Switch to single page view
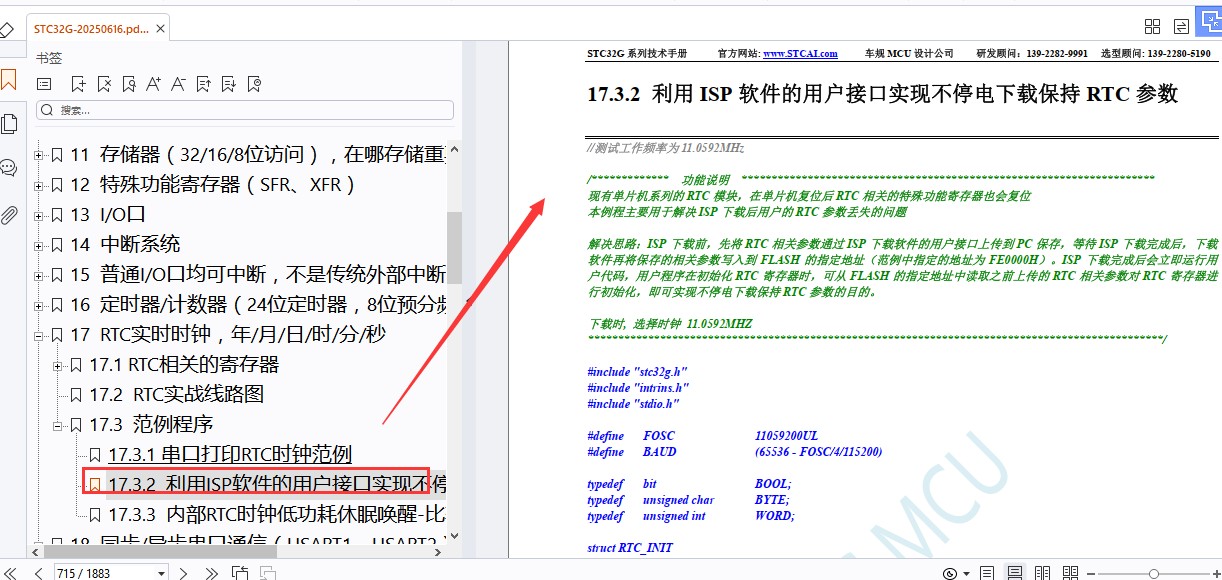 [987, 573]
